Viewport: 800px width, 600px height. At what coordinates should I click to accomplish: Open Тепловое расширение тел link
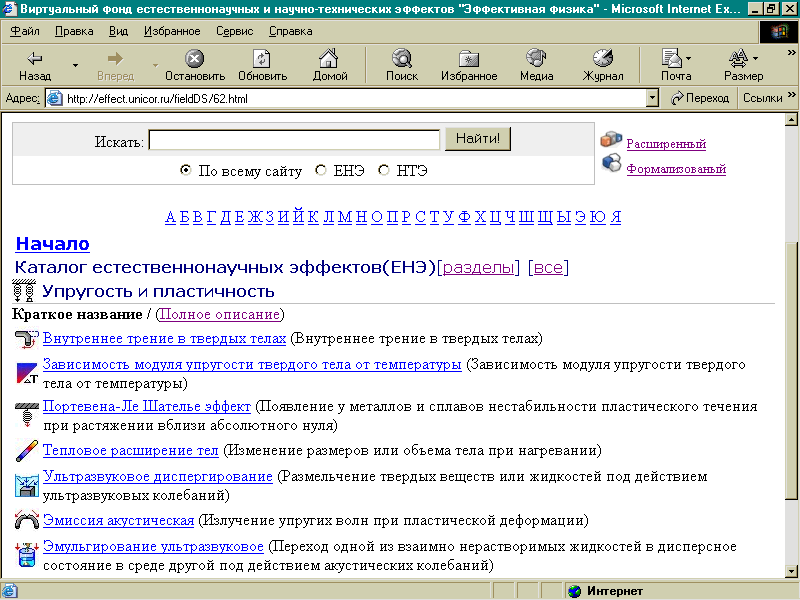131,451
